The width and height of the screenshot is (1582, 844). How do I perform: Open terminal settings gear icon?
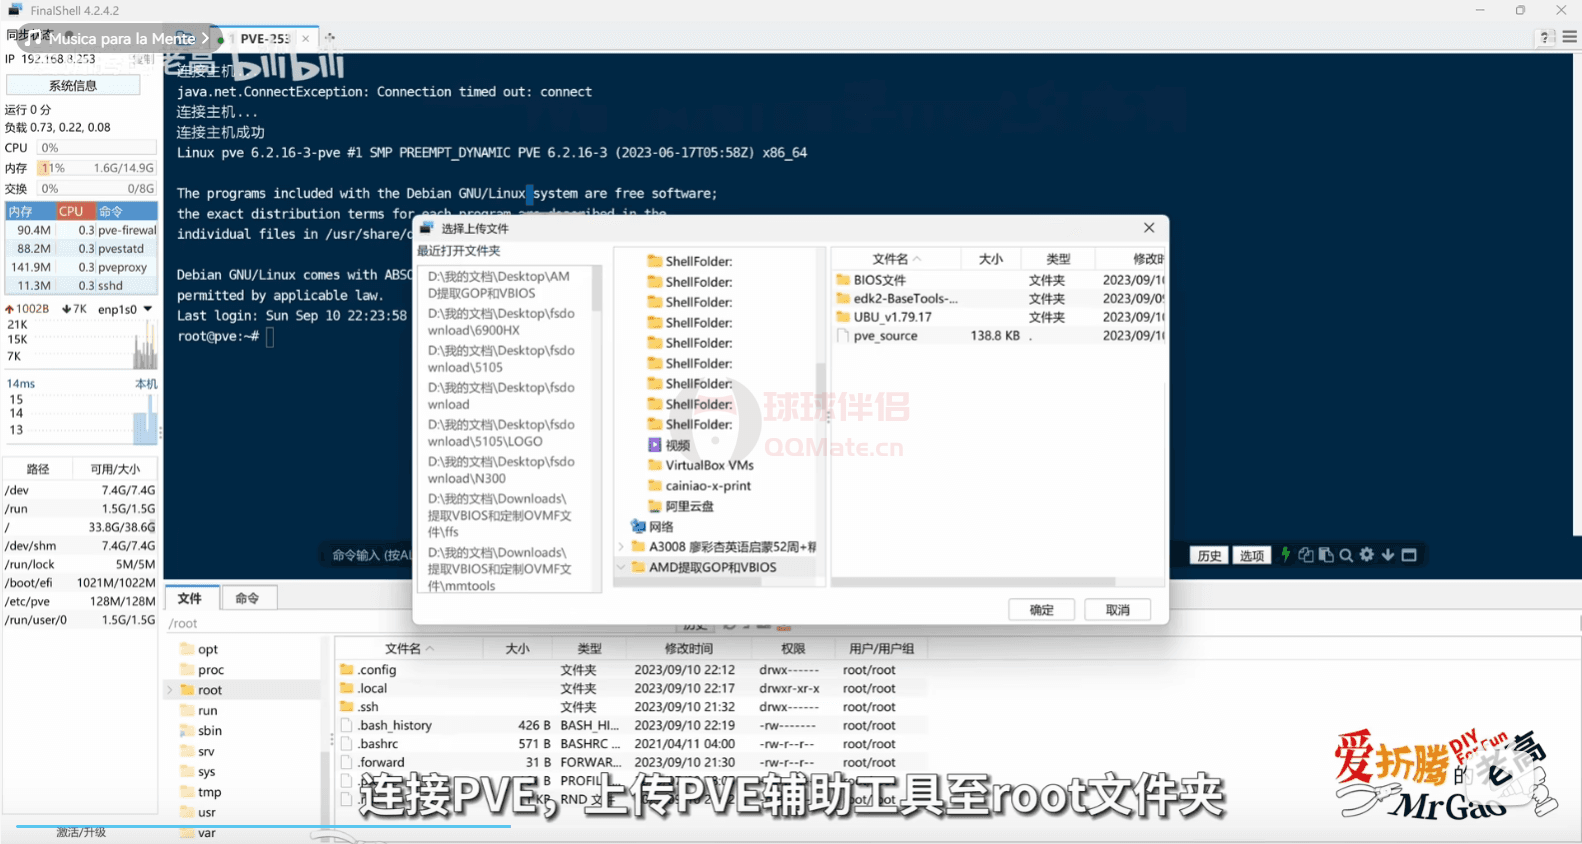tap(1367, 555)
